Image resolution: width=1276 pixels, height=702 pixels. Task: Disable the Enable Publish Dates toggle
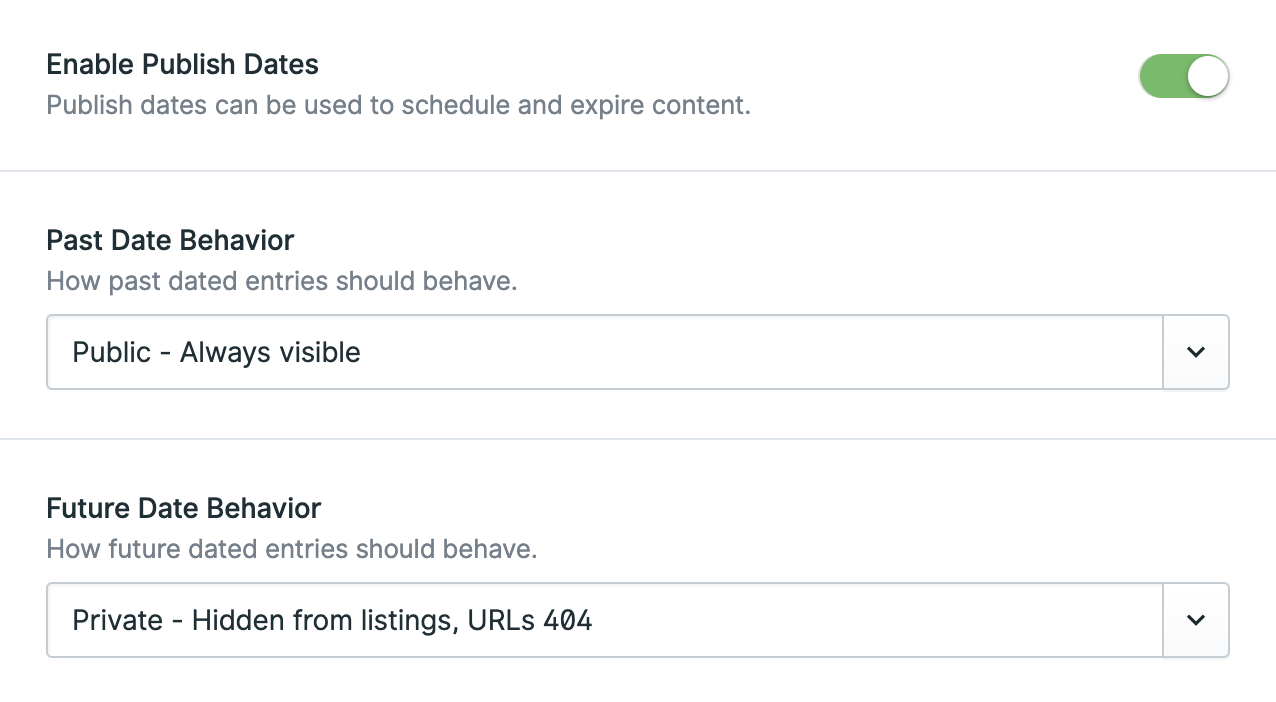point(1185,75)
